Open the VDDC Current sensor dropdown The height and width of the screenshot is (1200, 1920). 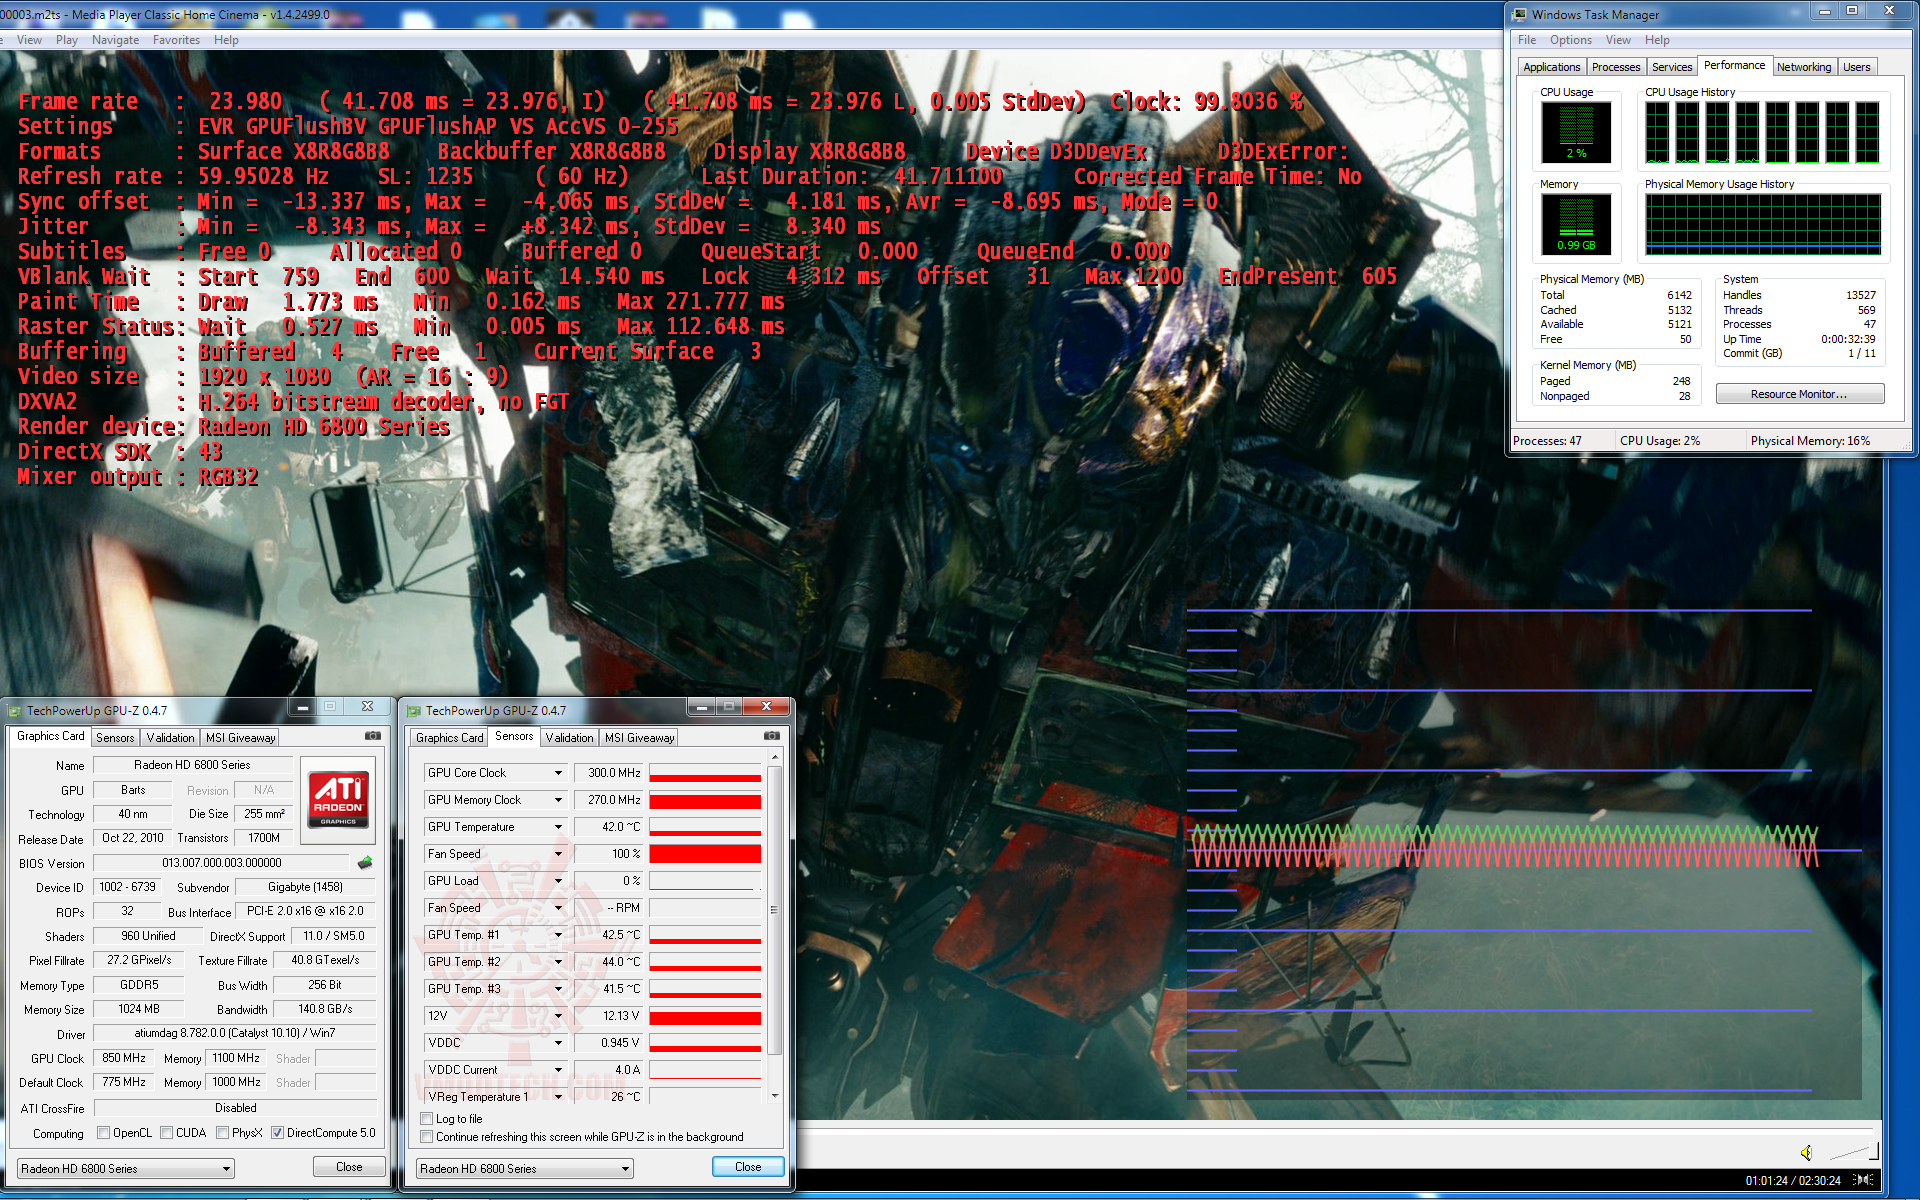click(x=558, y=1070)
